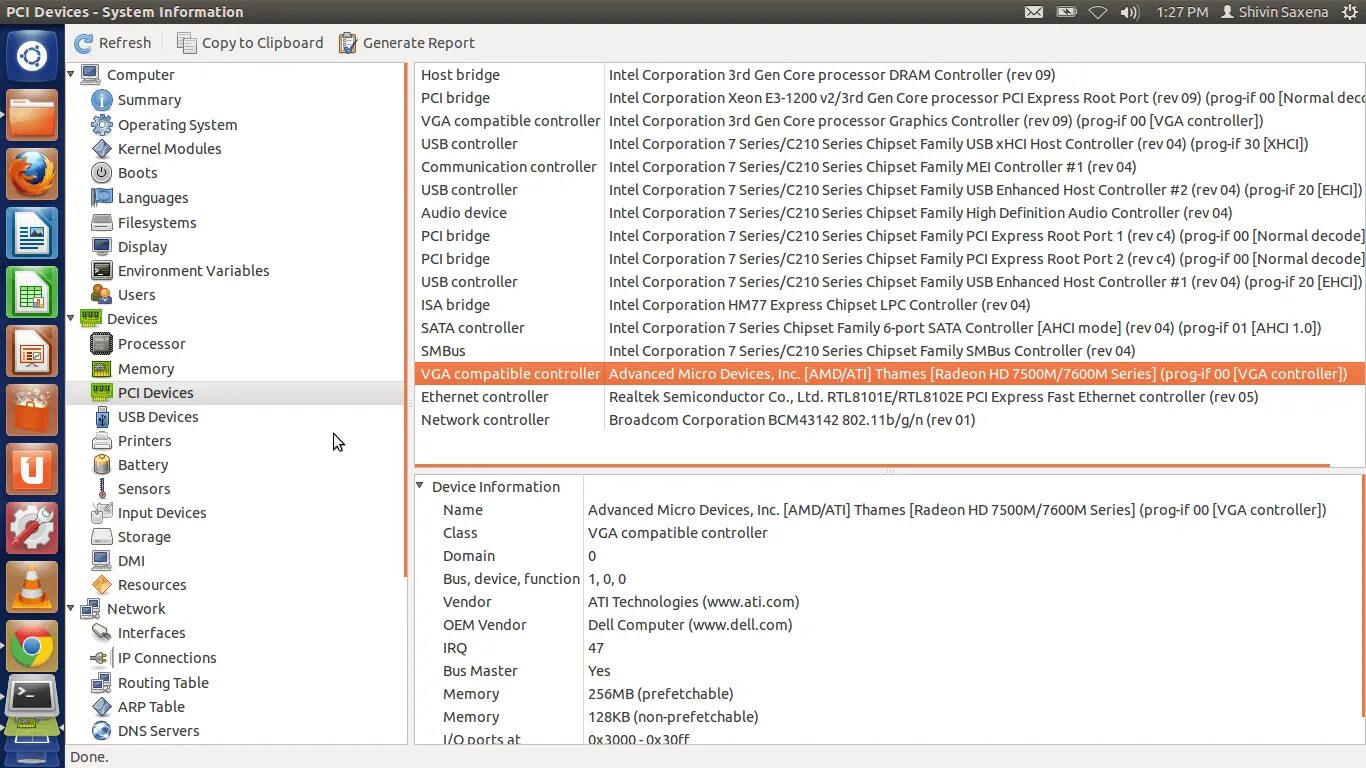Click the device details pane scrollbar

point(1362,597)
